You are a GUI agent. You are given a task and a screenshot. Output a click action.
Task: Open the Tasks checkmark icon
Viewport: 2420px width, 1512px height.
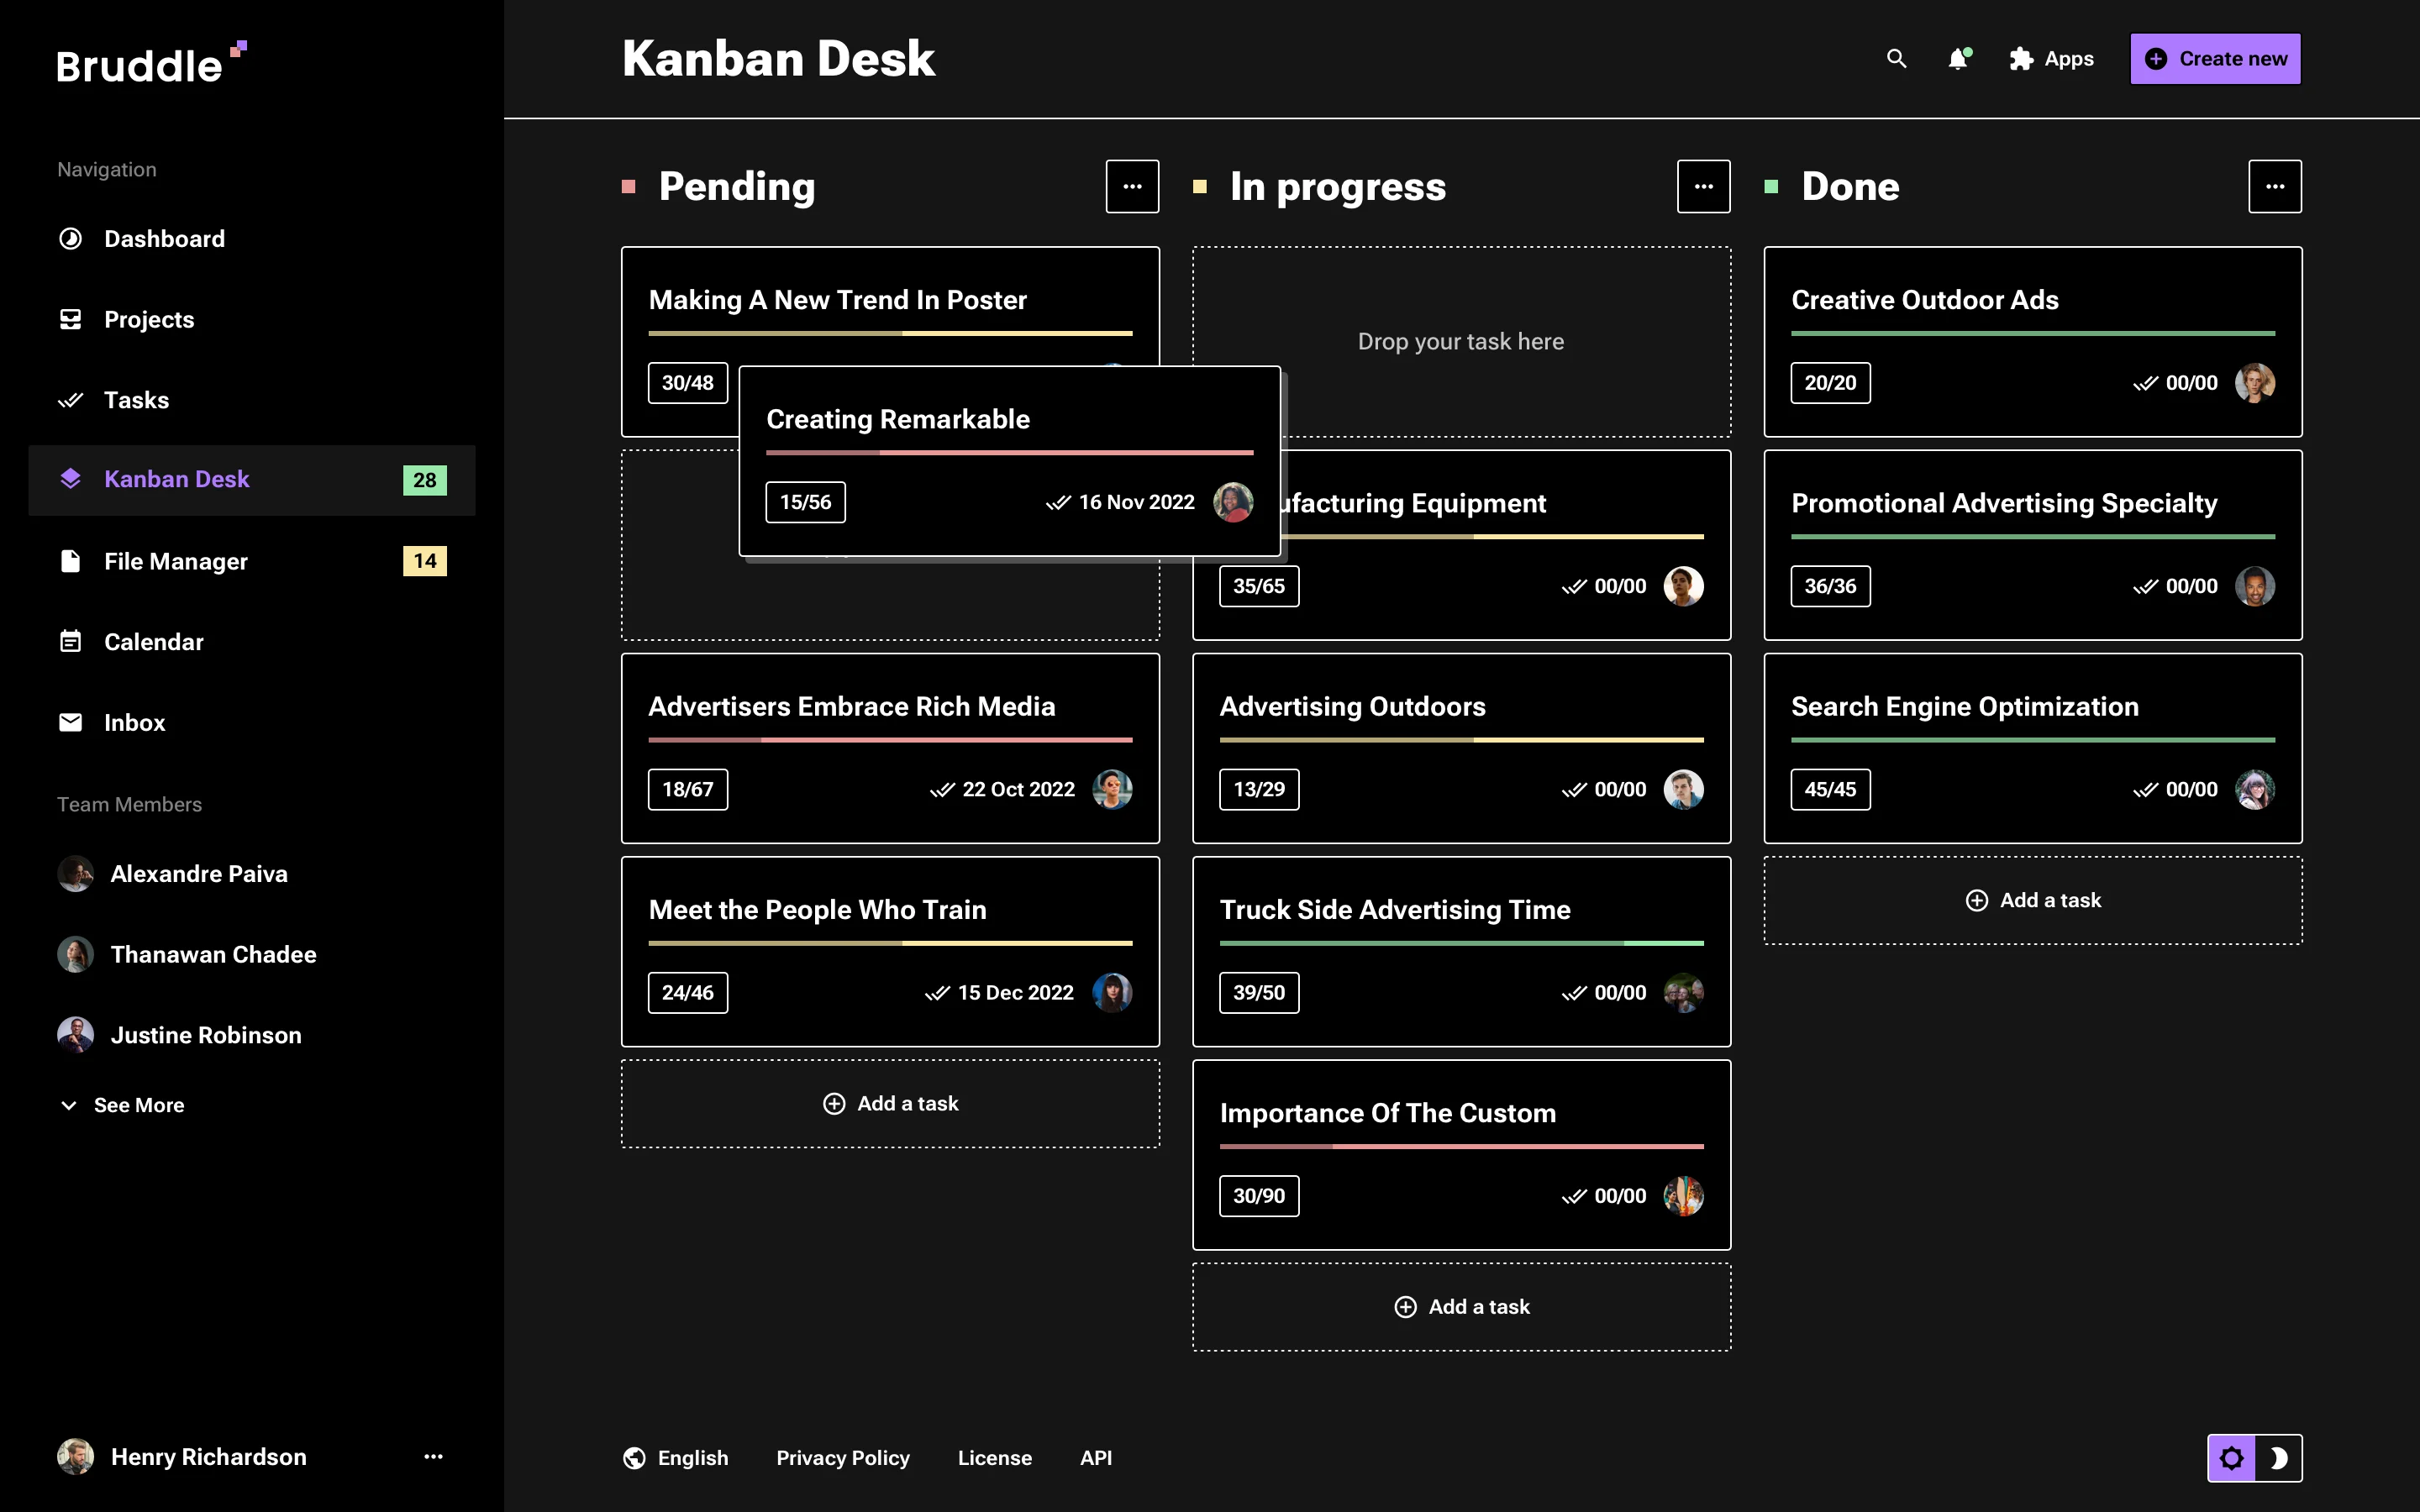tap(70, 399)
